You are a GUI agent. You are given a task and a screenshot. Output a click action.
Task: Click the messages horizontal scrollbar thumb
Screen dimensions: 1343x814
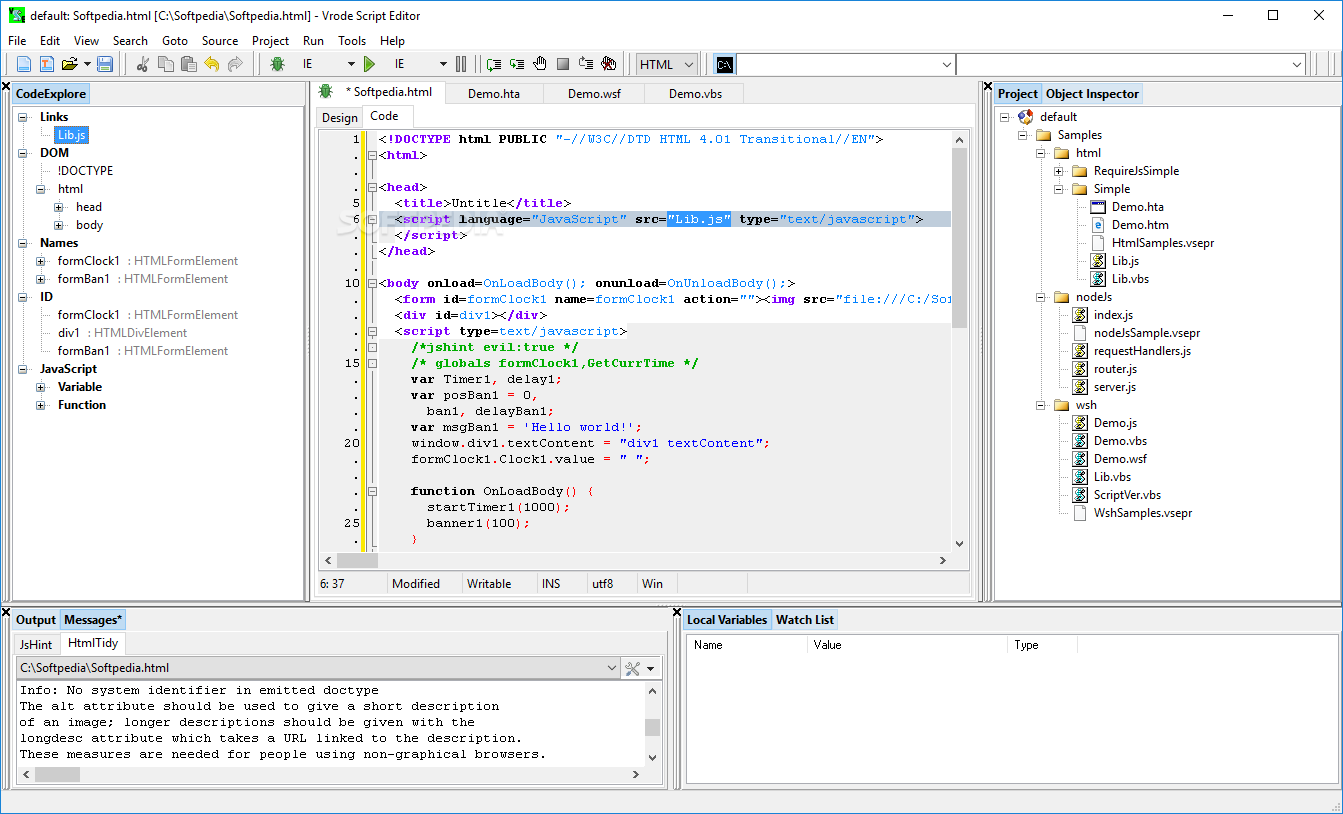pyautogui.click(x=57, y=774)
